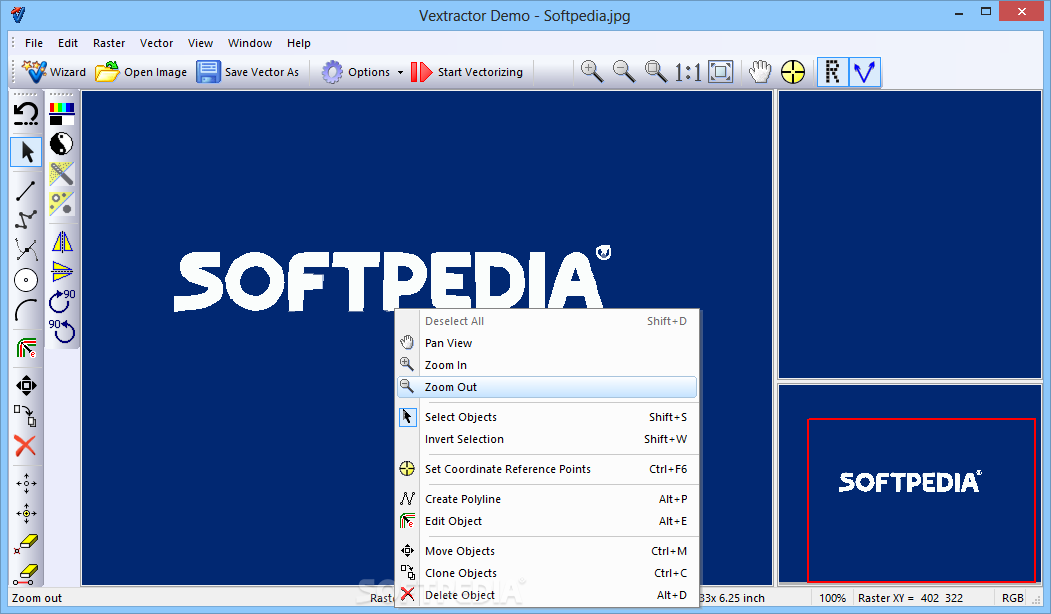Open the Window menu
This screenshot has height=614, width=1051.
point(250,43)
